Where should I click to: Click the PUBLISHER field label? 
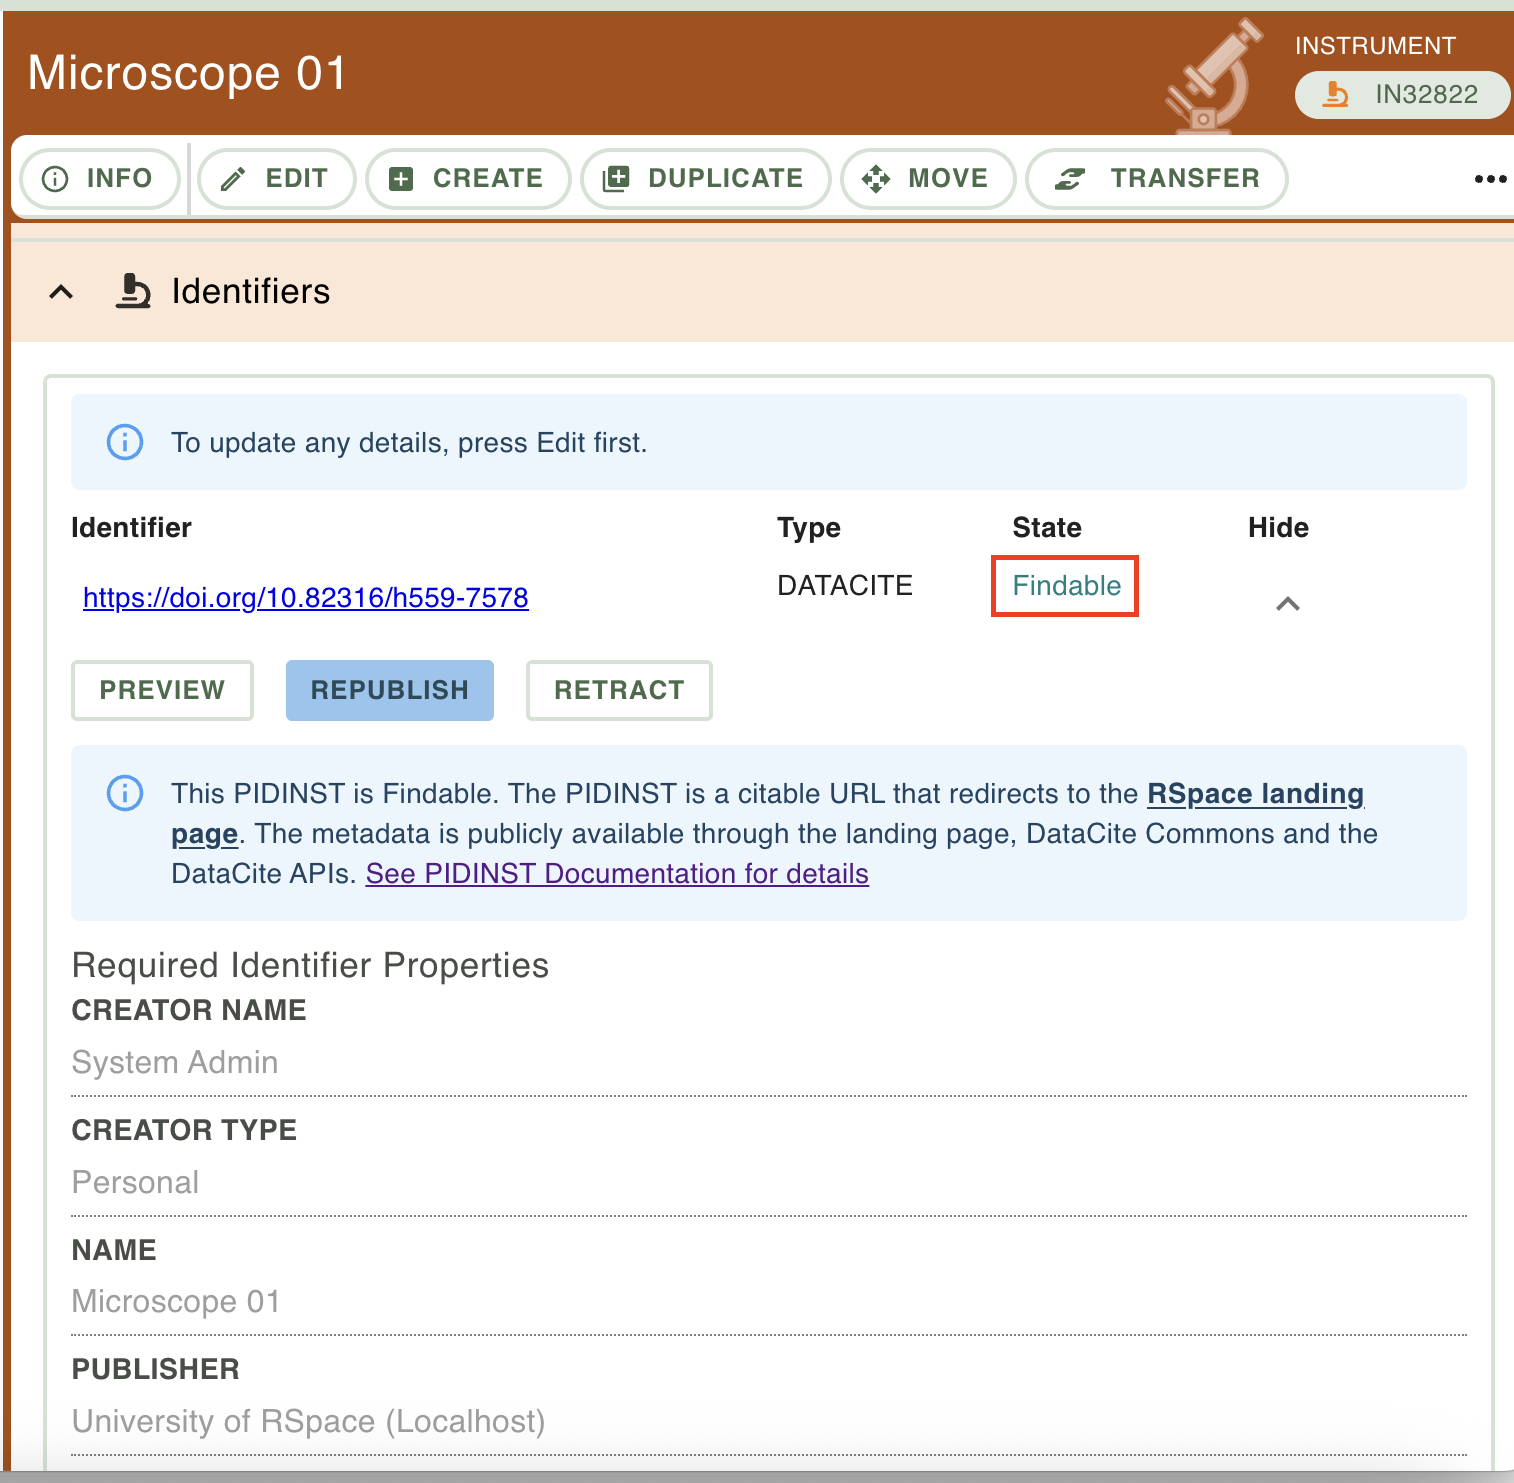155,1369
